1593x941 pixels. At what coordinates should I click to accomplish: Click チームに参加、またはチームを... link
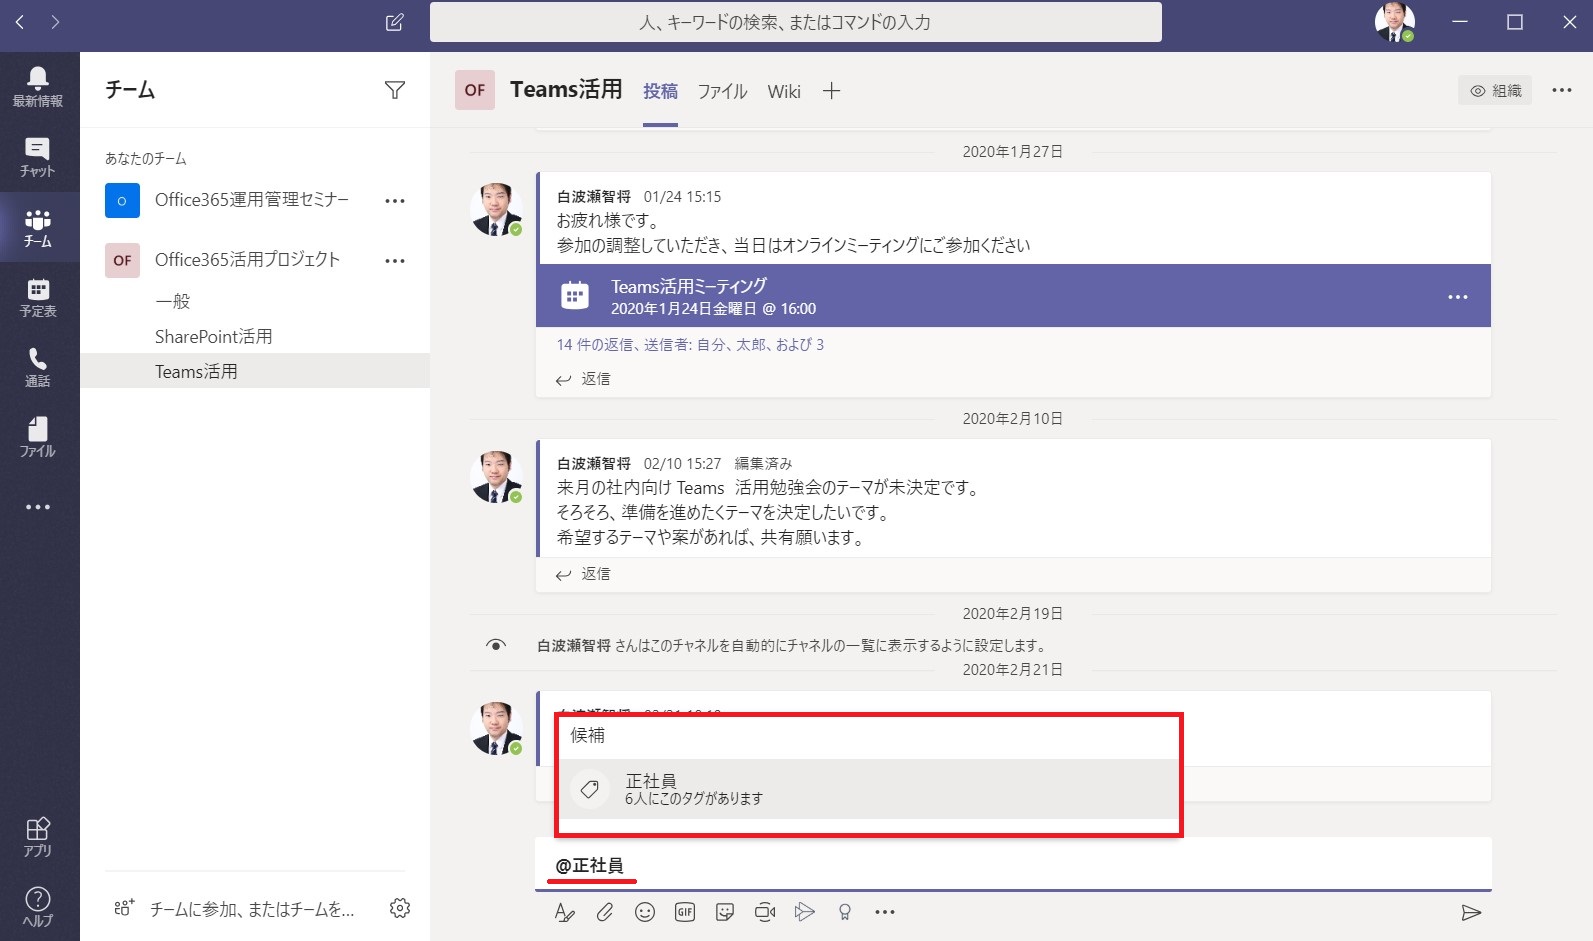click(252, 909)
